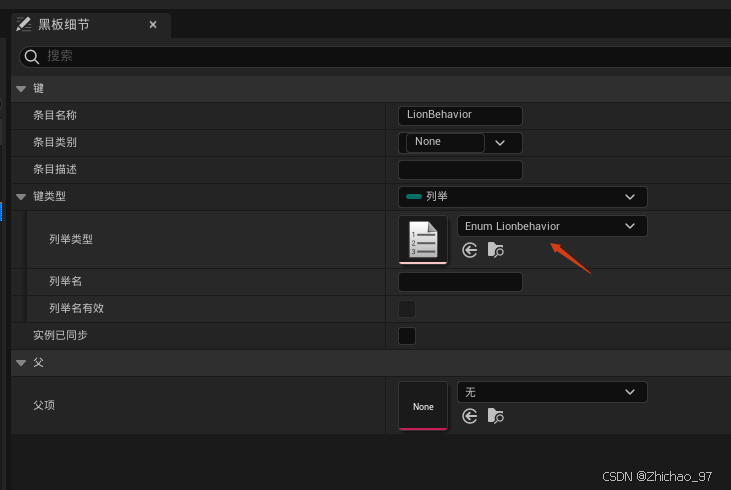Select the 条目类别 label

click(x=55, y=142)
